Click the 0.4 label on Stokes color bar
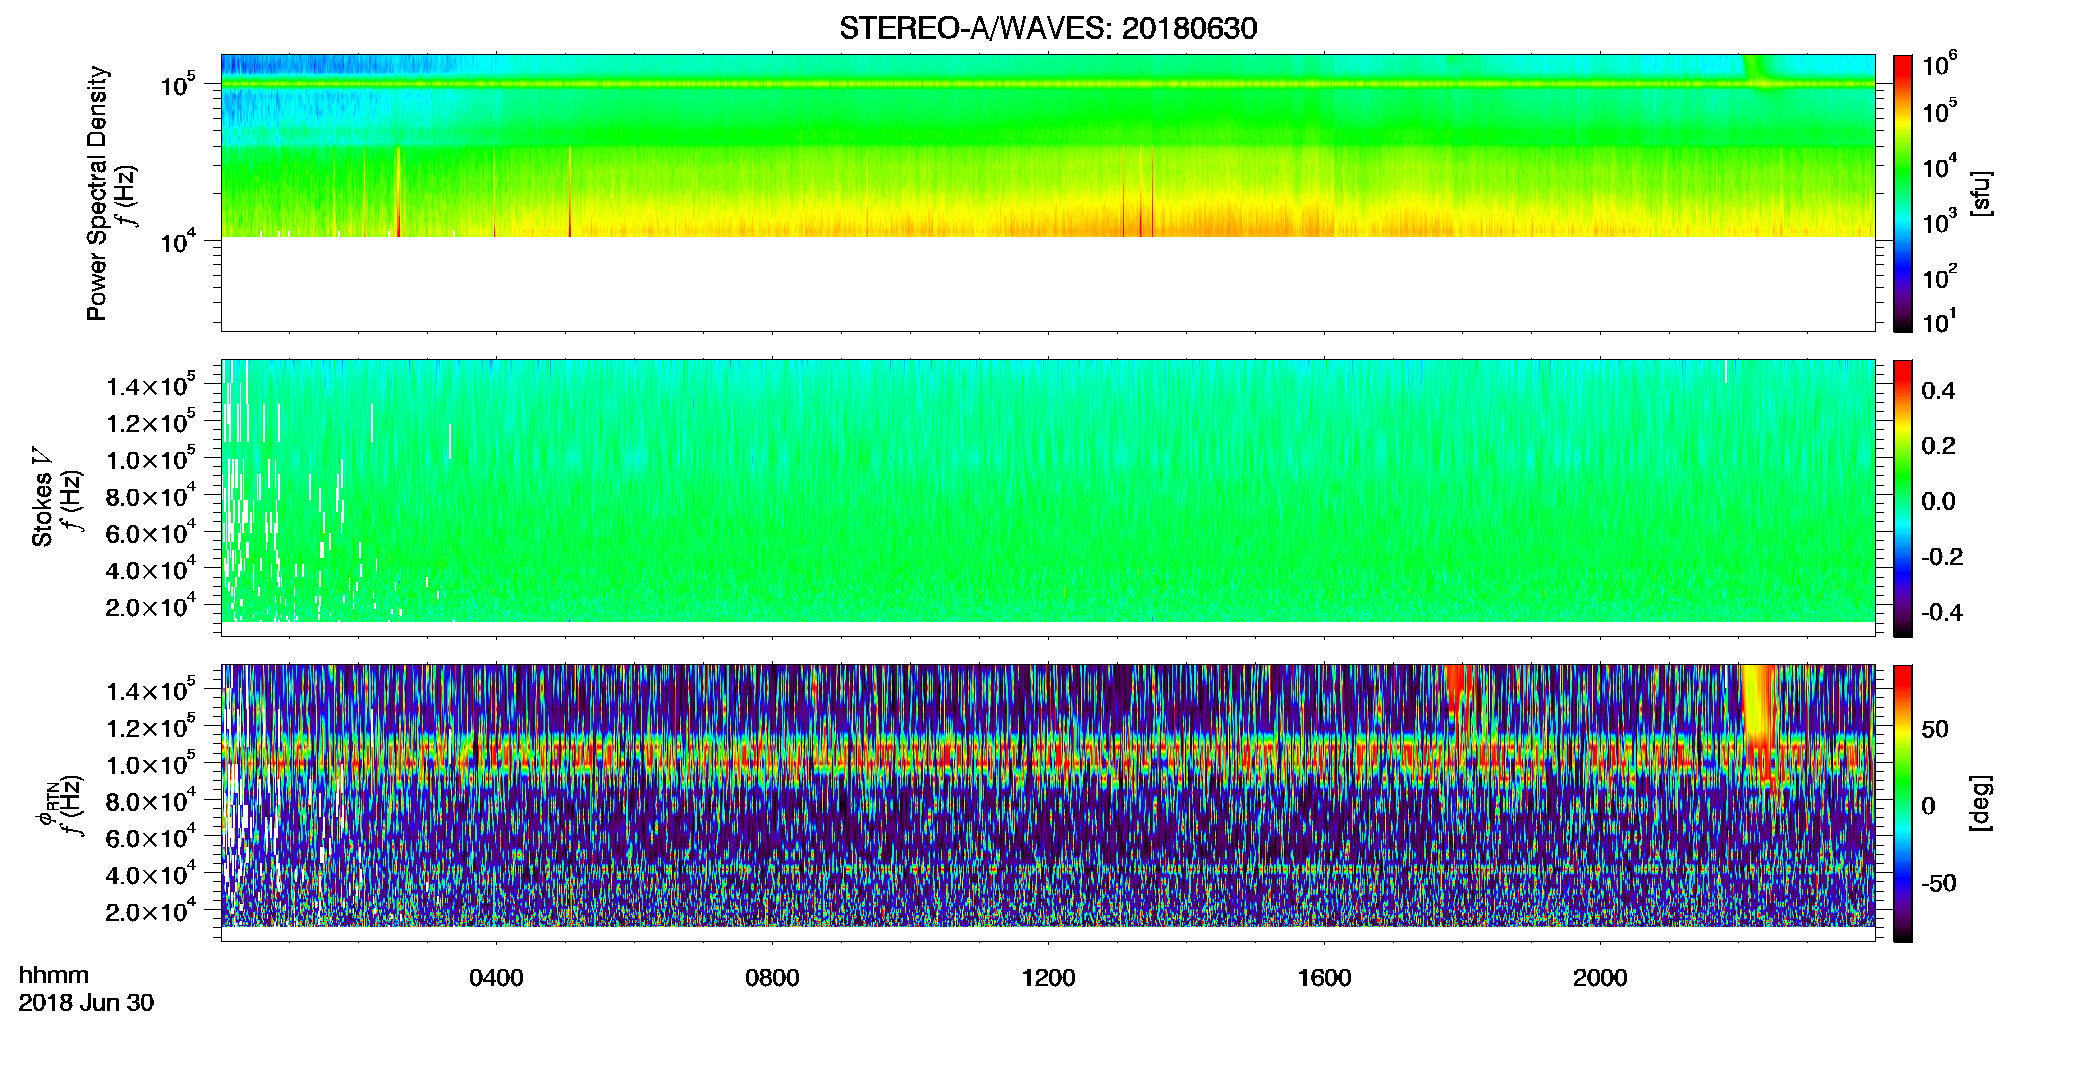Screen dimensions: 2096x1080 coord(1938,391)
